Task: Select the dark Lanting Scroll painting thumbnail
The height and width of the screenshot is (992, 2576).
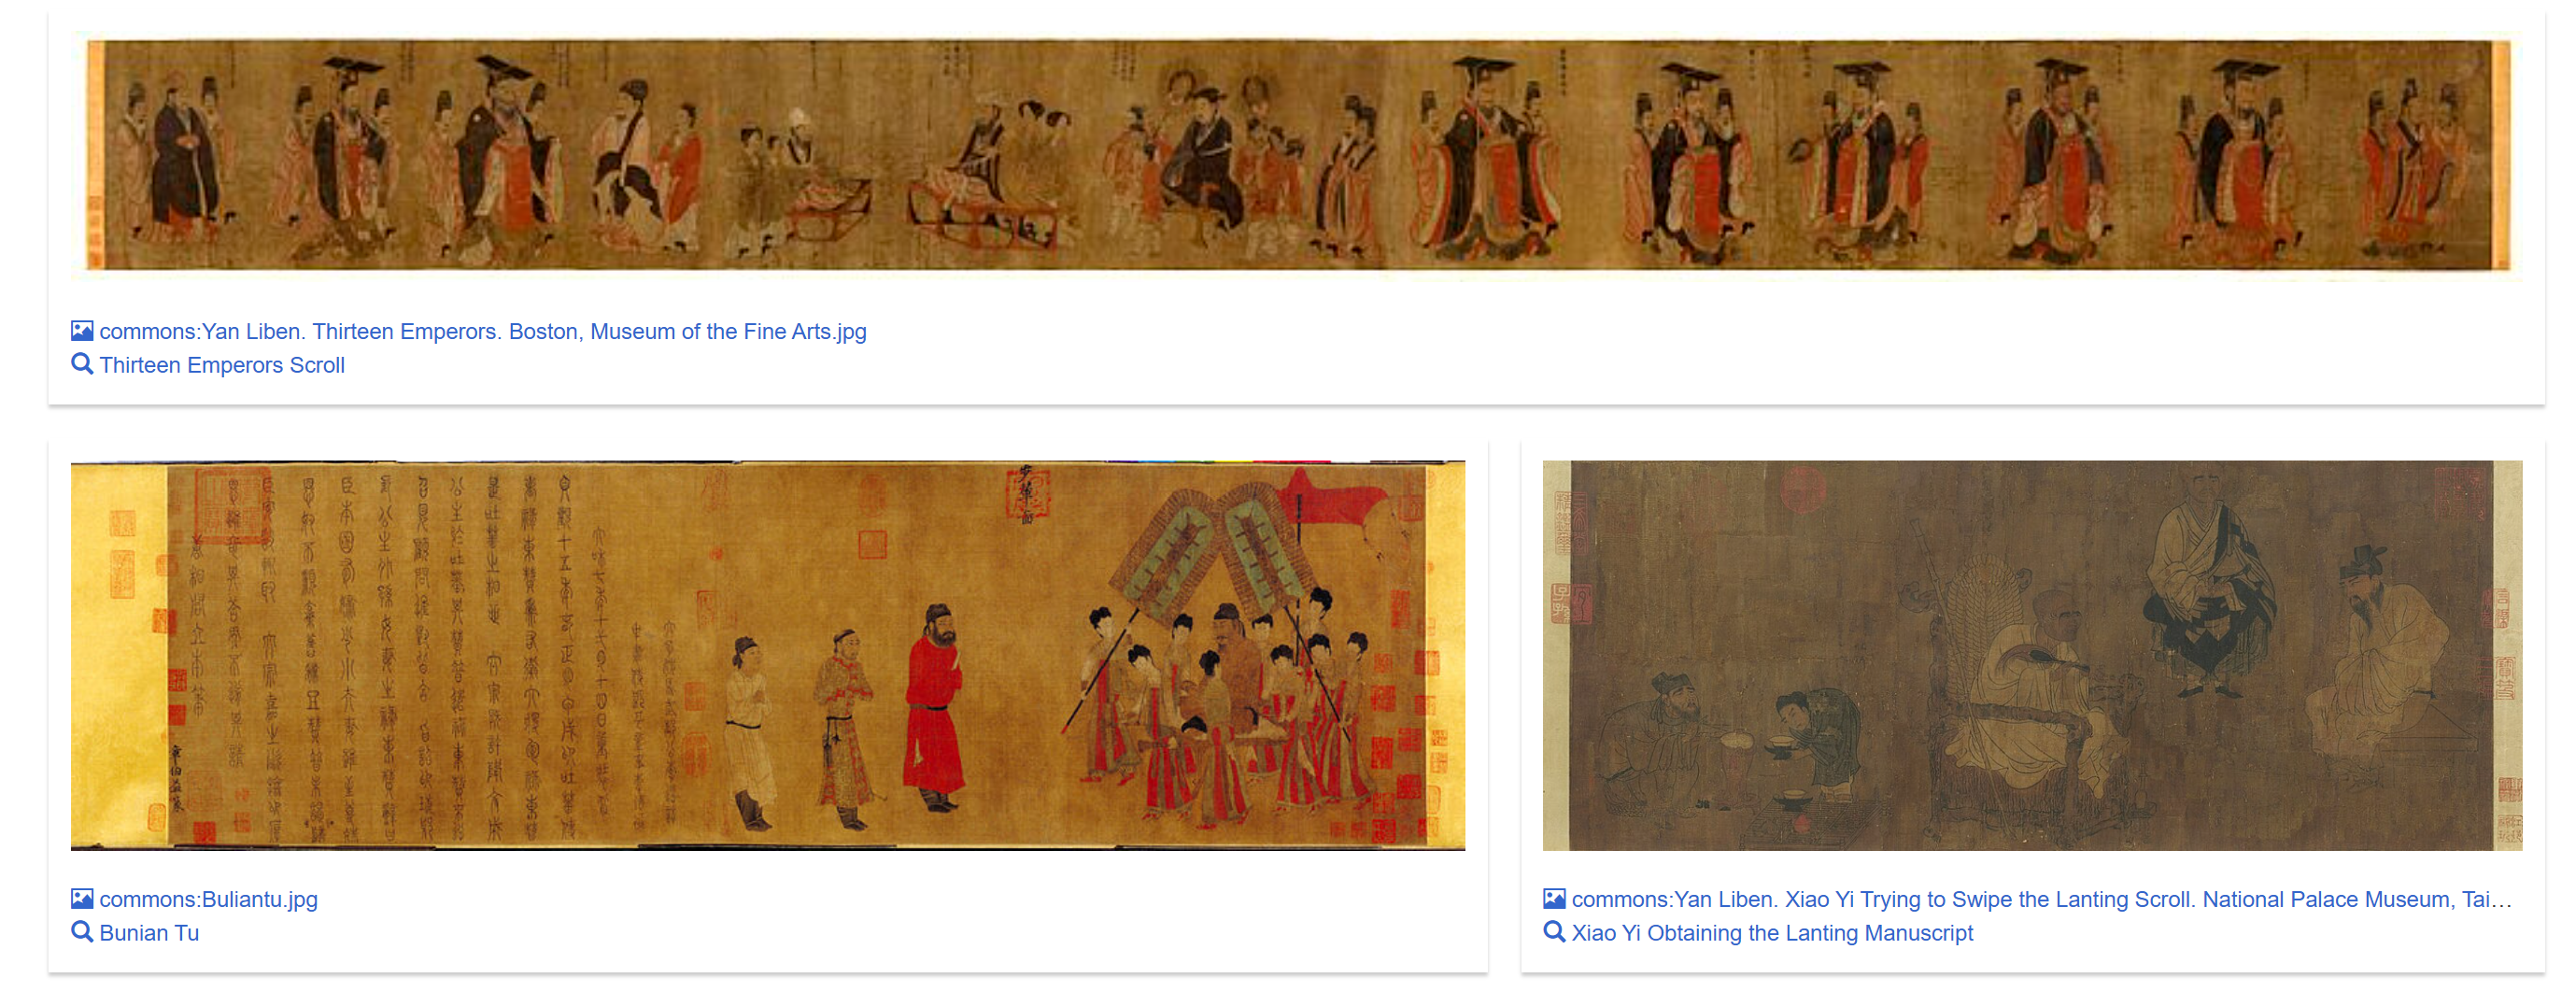Action: (x=2032, y=655)
